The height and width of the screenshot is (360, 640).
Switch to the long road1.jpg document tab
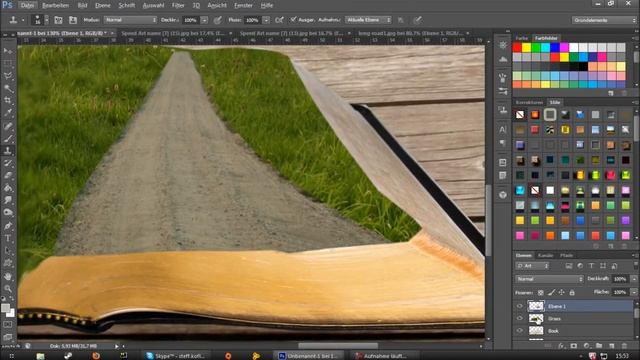[x=410, y=33]
